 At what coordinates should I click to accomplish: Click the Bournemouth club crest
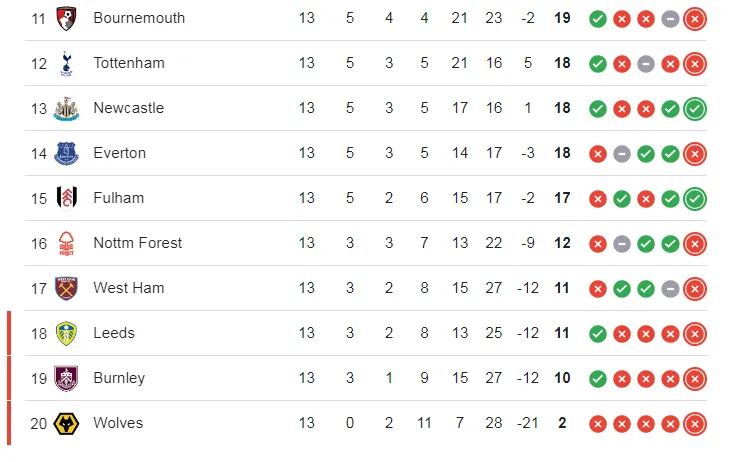[x=67, y=18]
